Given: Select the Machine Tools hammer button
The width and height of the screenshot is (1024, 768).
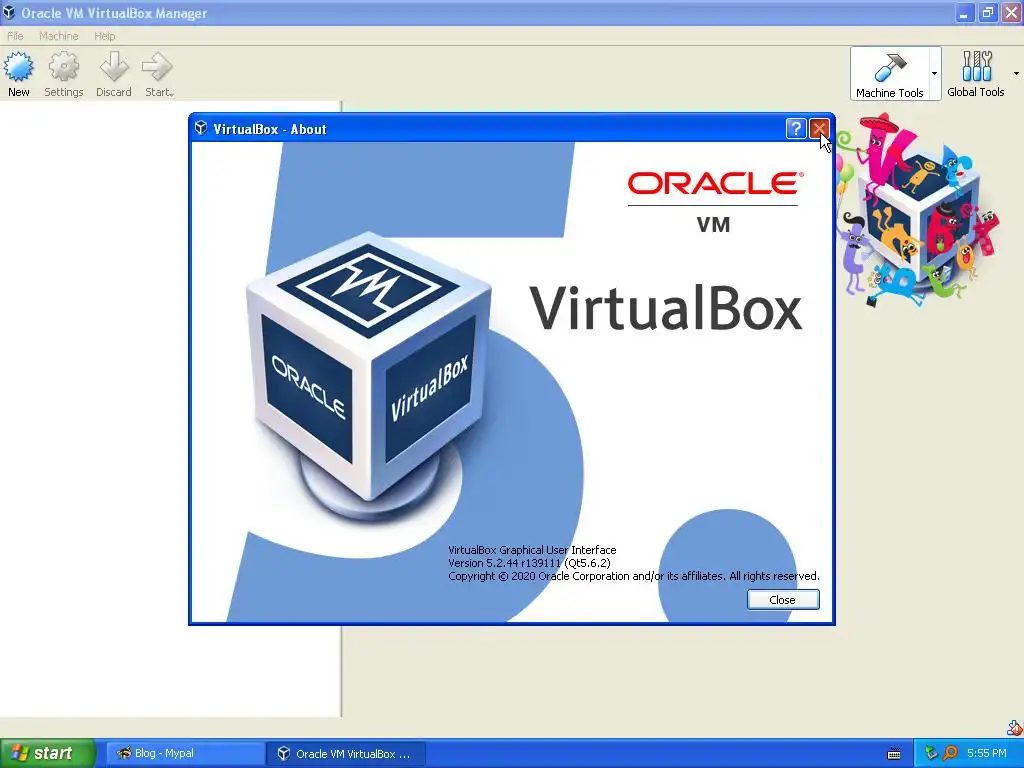Looking at the screenshot, I should click(x=889, y=74).
